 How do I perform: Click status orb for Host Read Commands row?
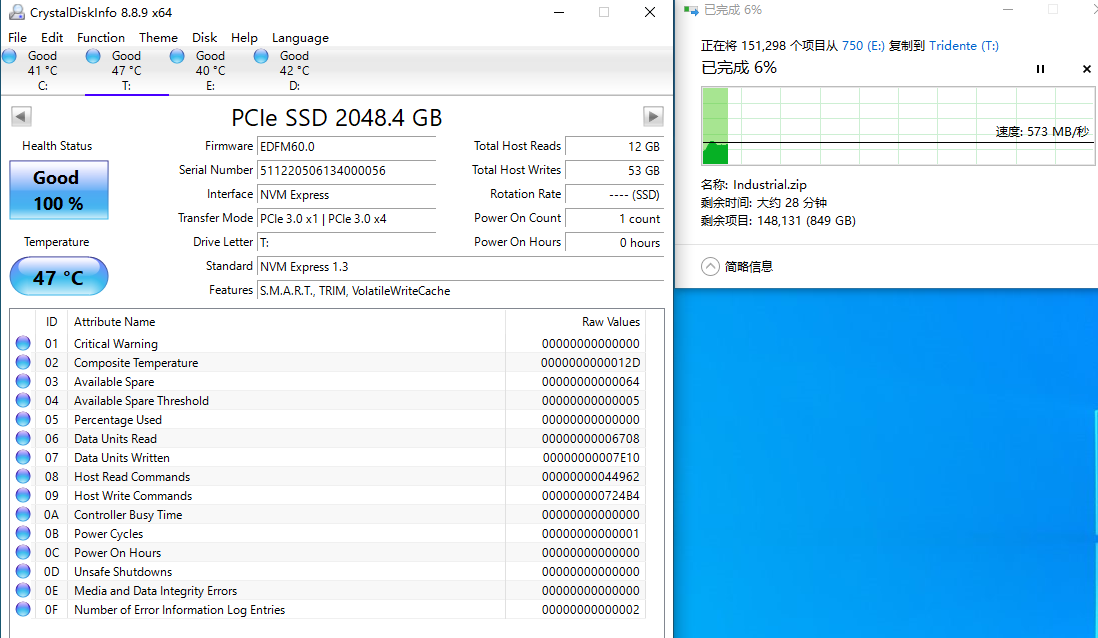pos(23,476)
